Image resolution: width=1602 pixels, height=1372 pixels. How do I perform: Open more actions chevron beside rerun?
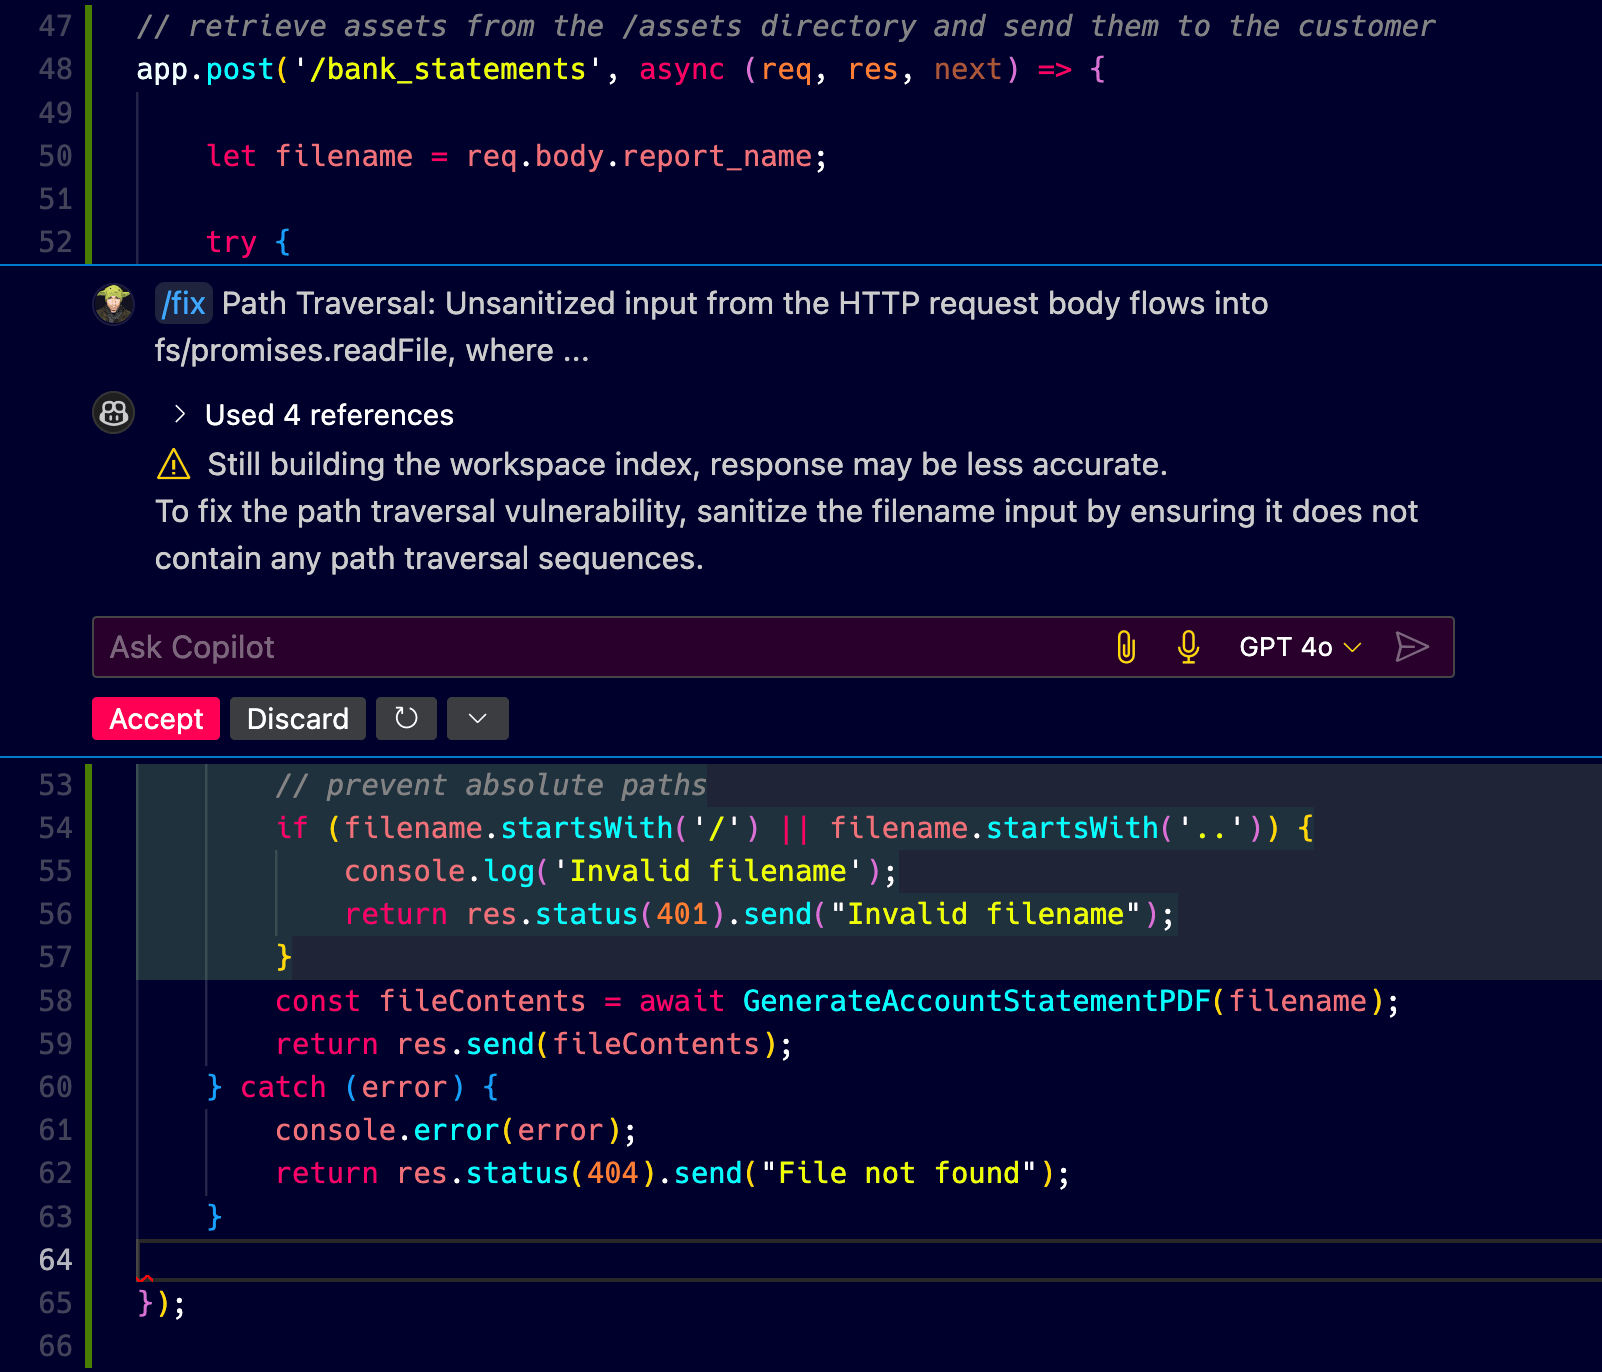click(x=478, y=718)
